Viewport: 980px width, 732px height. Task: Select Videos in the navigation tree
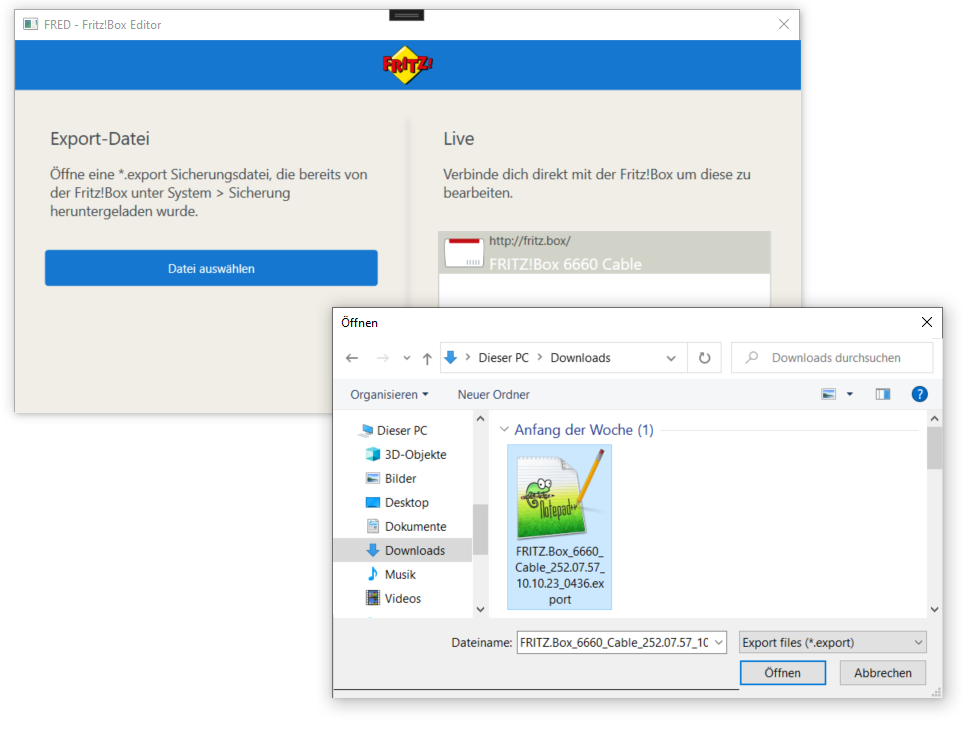coord(402,598)
